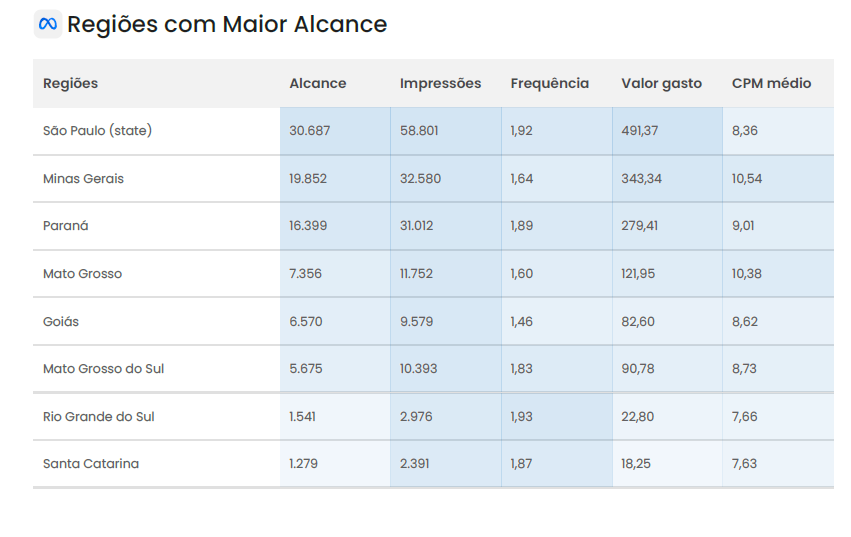The width and height of the screenshot is (851, 537).
Task: Select the Paraná region row
Action: coord(66,226)
